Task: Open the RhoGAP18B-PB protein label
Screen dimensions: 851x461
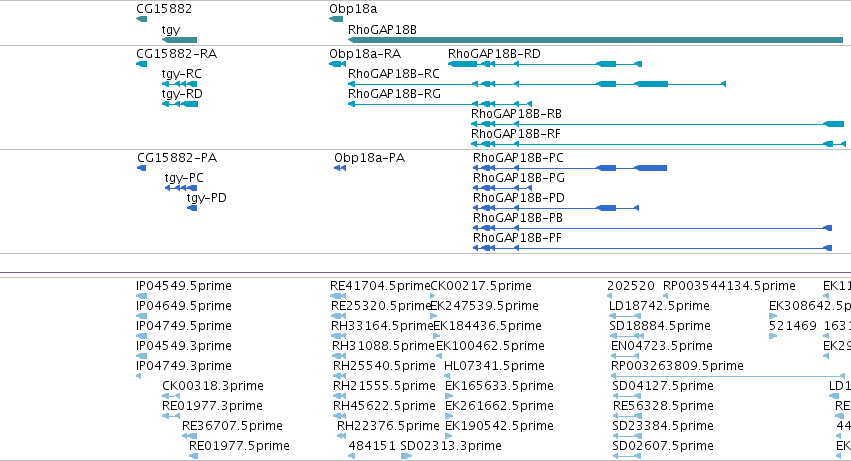Action: click(518, 218)
